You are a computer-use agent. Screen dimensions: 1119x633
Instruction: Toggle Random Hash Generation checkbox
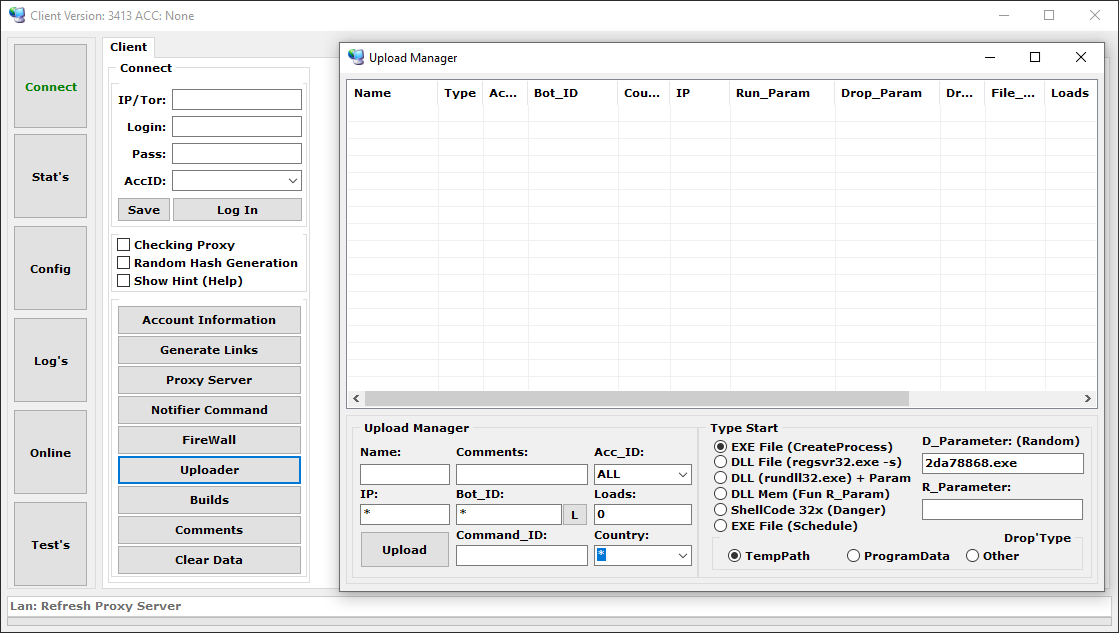tap(123, 263)
